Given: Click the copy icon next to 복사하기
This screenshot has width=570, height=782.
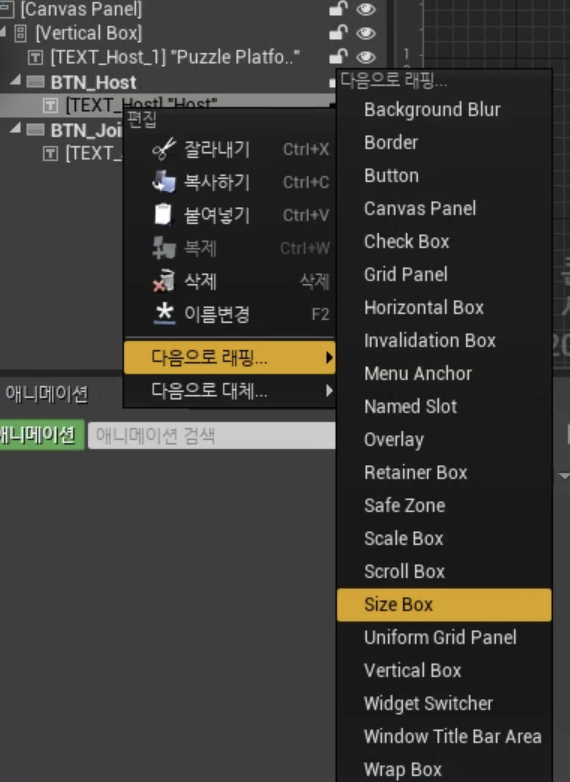Looking at the screenshot, I should coord(164,182).
